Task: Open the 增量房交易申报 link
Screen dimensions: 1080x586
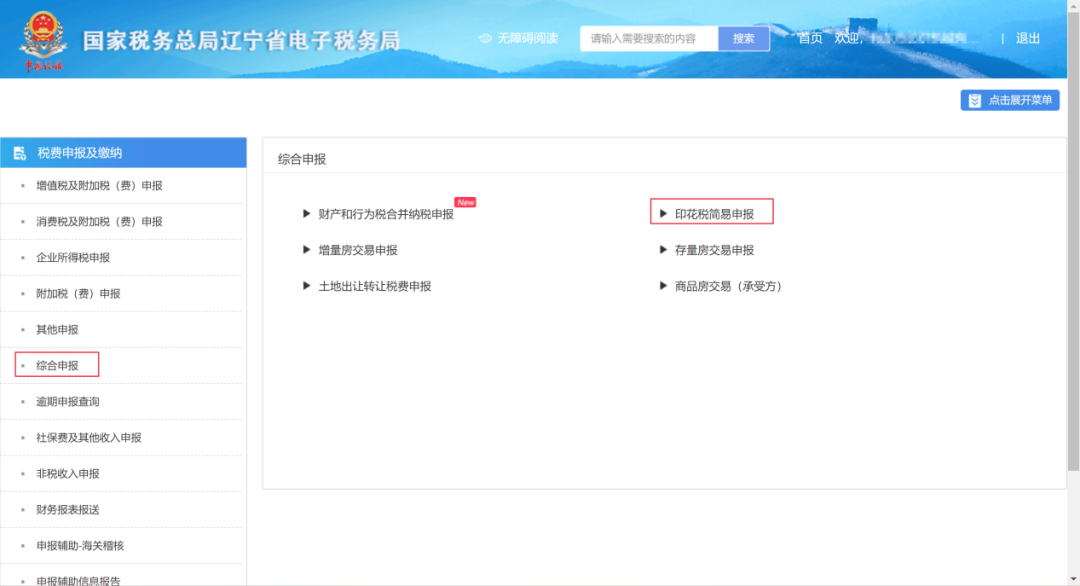Action: [x=357, y=250]
